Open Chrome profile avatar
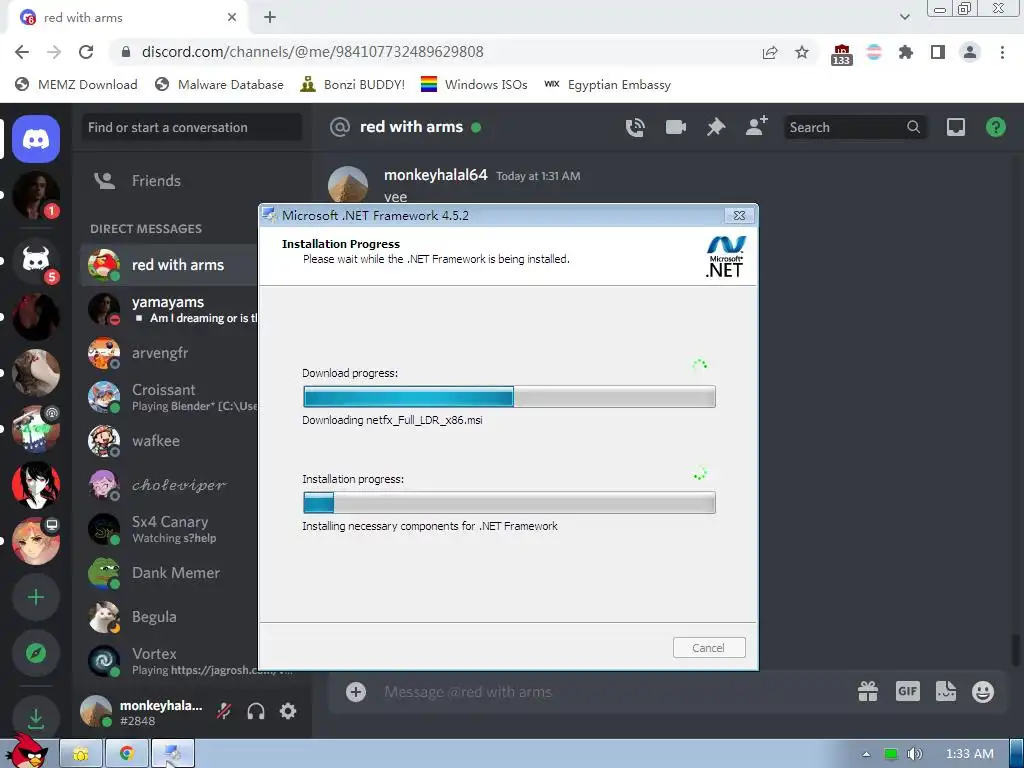The image size is (1024, 768). point(970,52)
